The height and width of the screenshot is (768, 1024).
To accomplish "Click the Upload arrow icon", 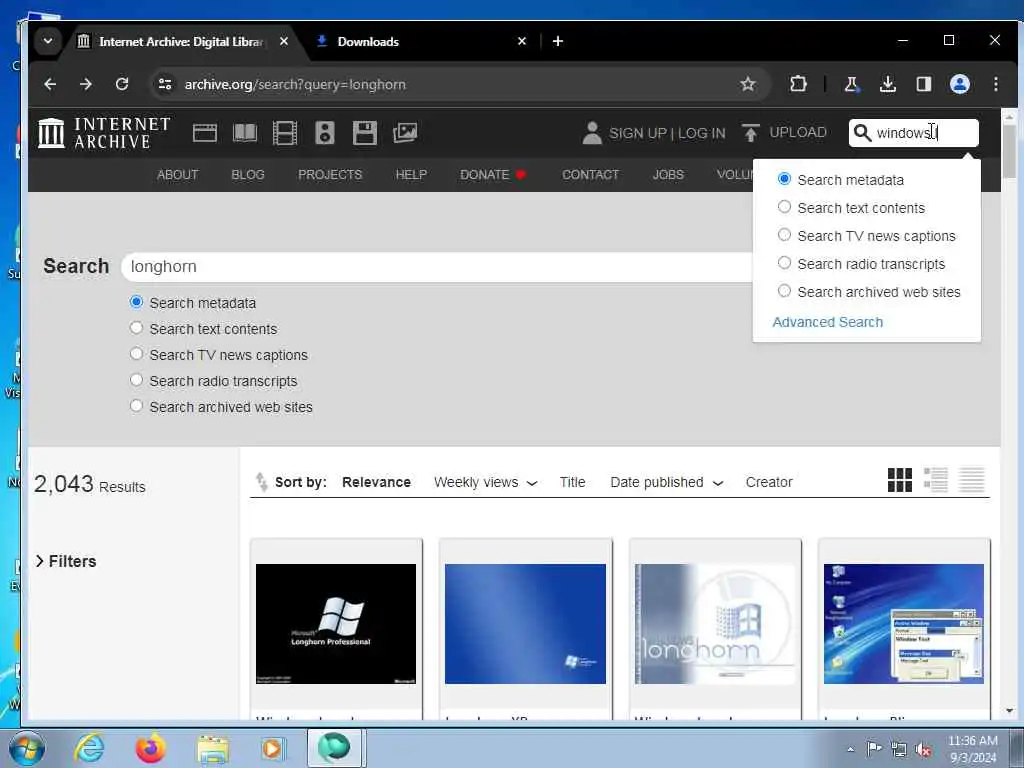I will [x=750, y=133].
